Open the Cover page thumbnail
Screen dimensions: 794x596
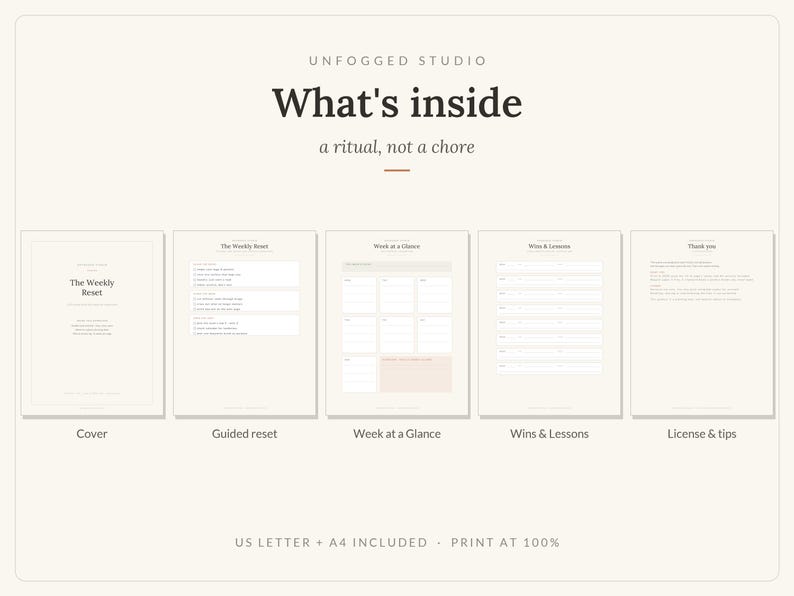tap(92, 323)
